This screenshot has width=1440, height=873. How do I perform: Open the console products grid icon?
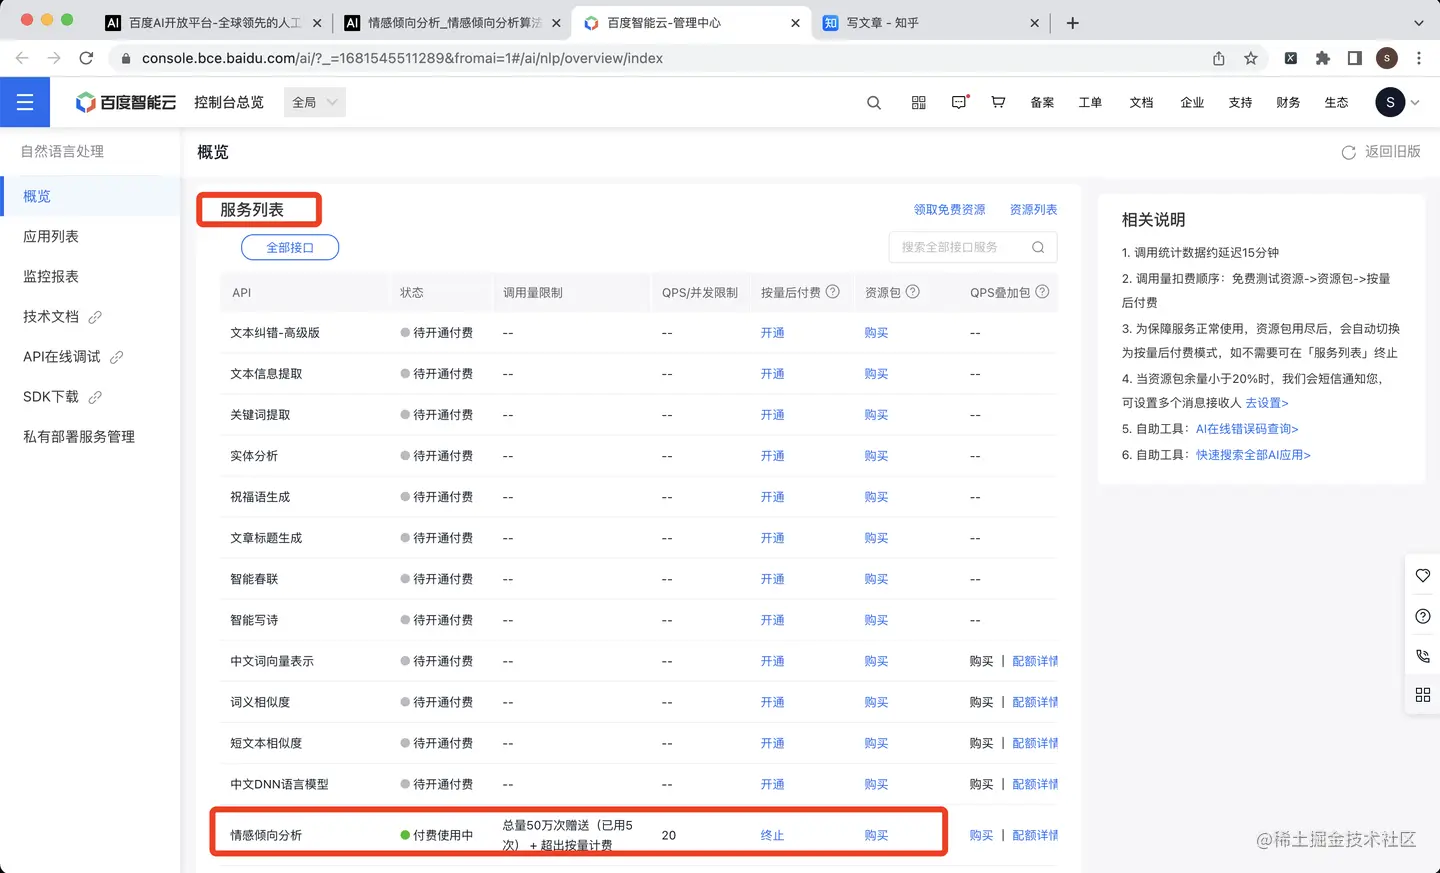click(918, 102)
